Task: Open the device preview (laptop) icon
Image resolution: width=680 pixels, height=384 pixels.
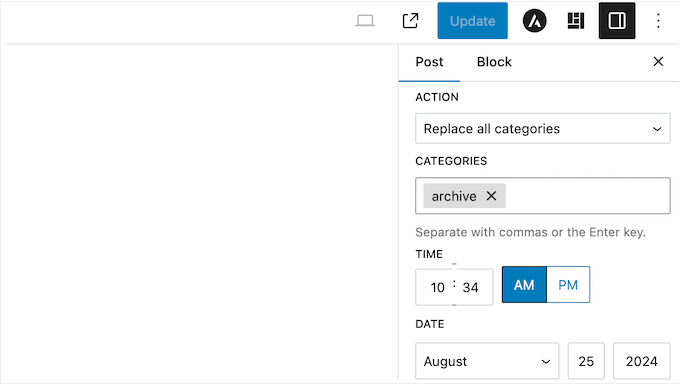Action: click(x=365, y=21)
